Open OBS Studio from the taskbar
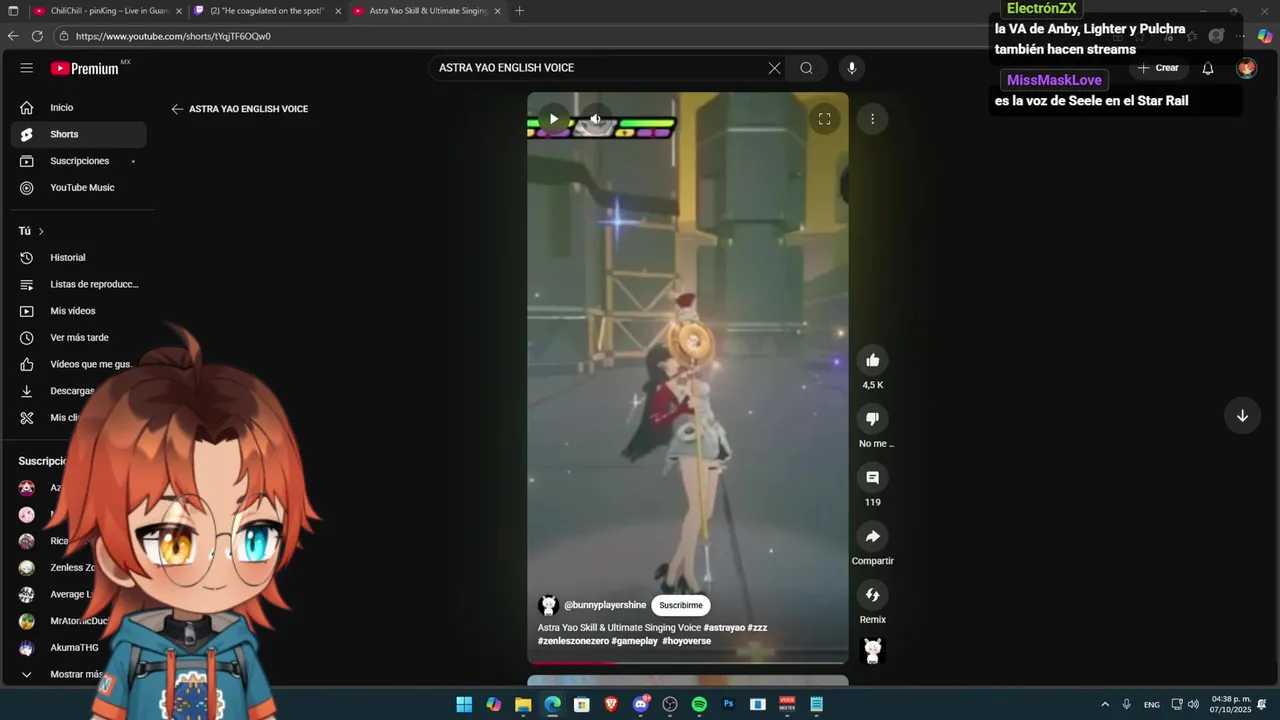Viewport: 1280px width, 720px height. 670,704
